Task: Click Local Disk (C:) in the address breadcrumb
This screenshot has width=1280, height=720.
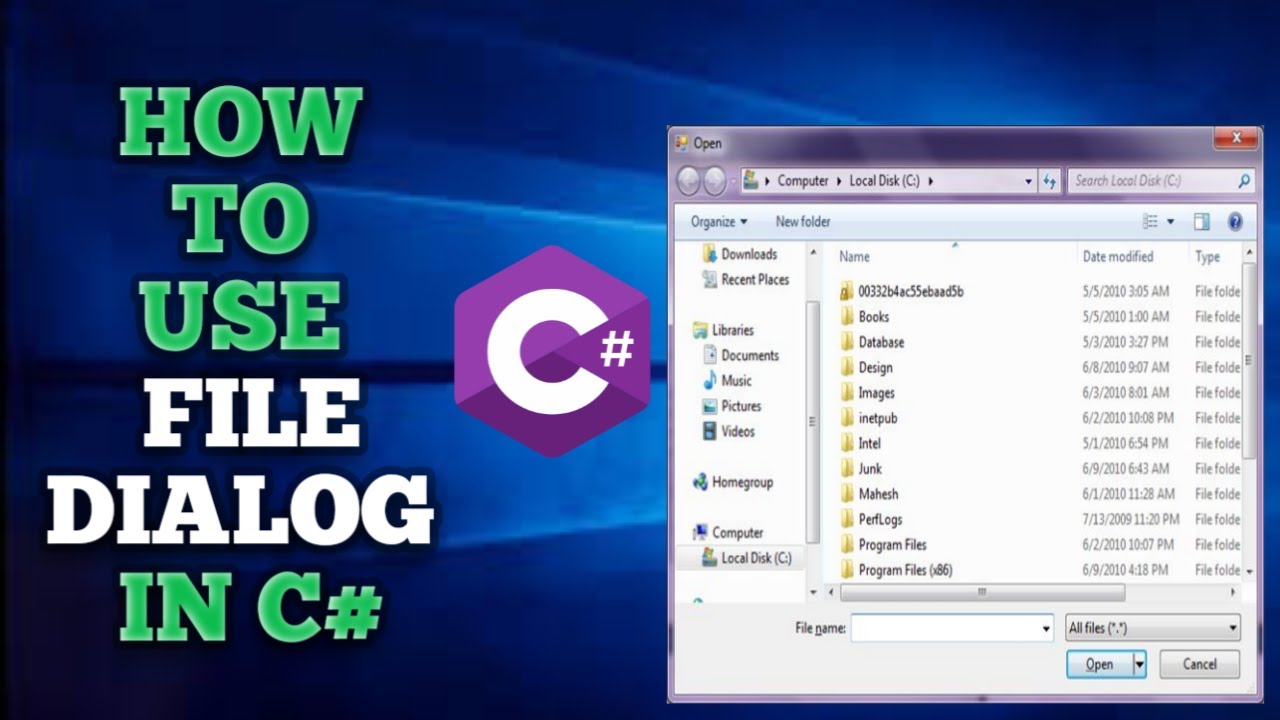Action: (x=885, y=181)
